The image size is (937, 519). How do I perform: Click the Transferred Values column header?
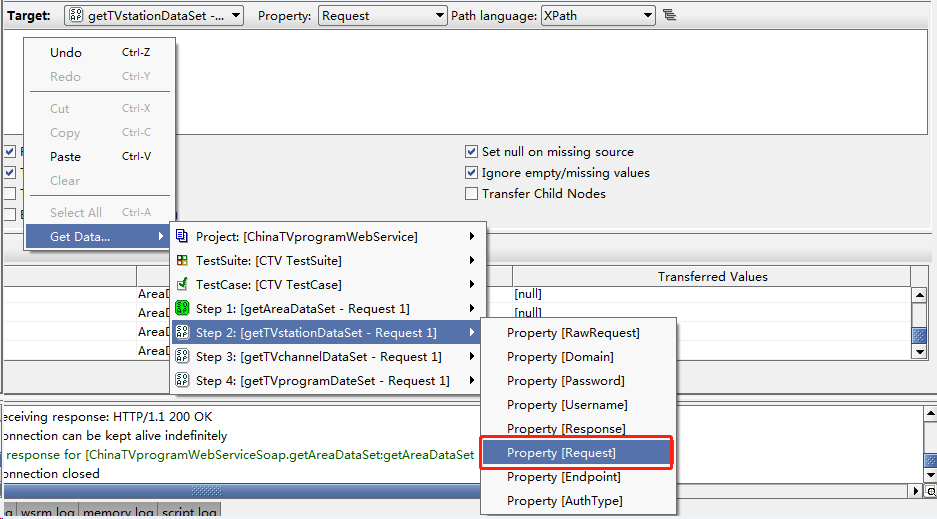click(x=712, y=277)
